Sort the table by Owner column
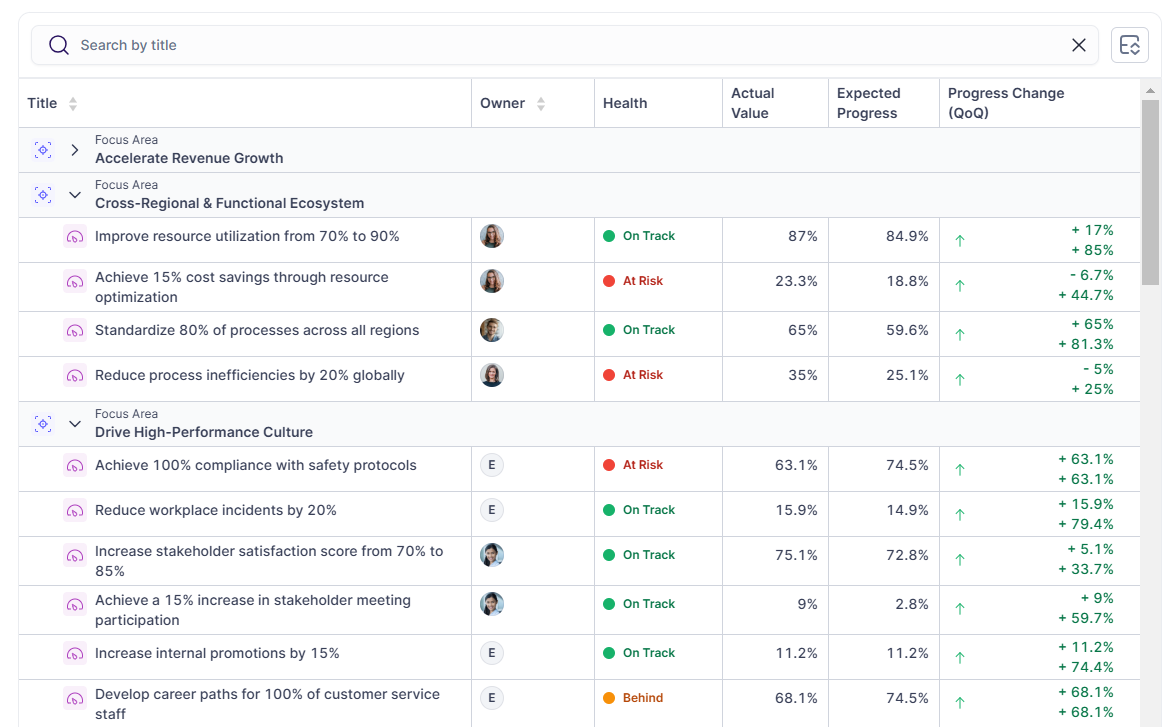The height and width of the screenshot is (727, 1172). click(541, 104)
